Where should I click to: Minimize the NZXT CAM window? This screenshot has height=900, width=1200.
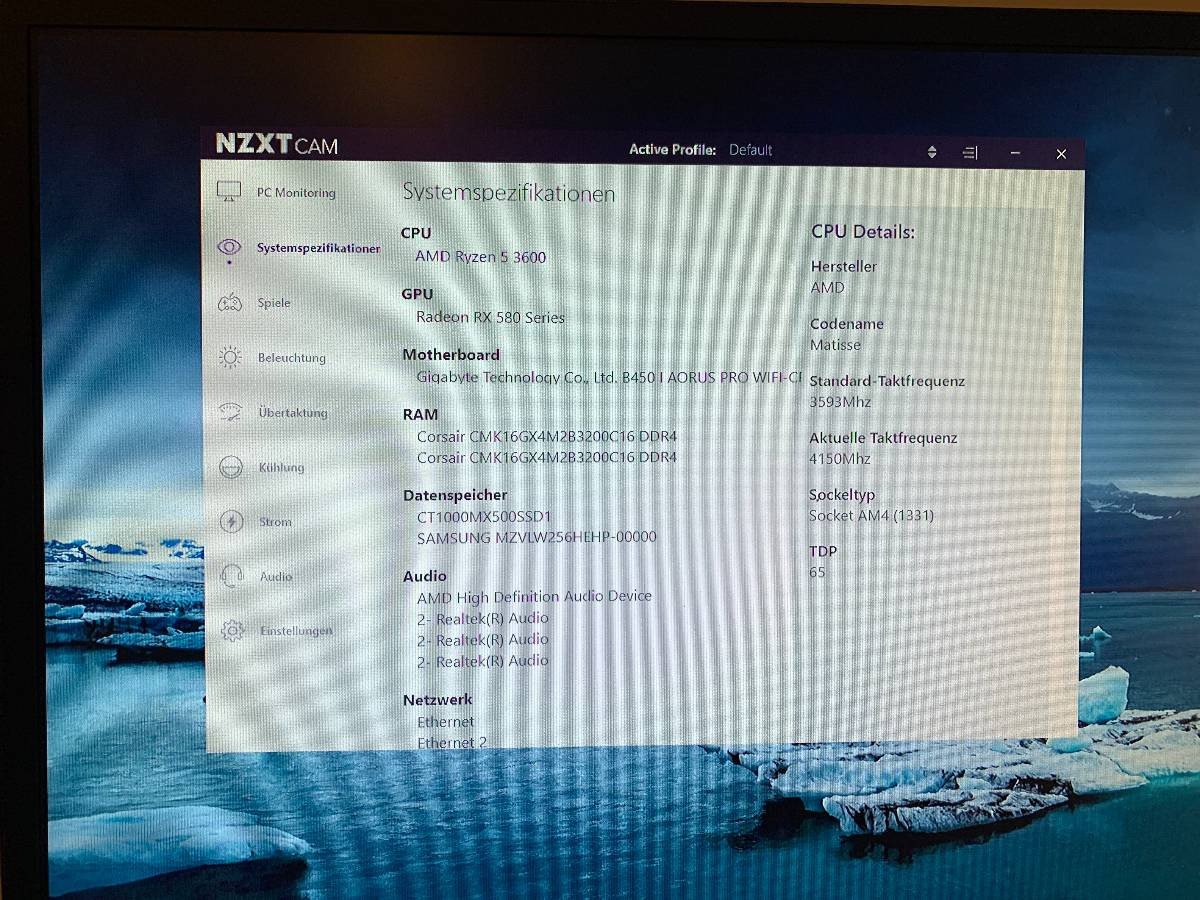point(1015,153)
